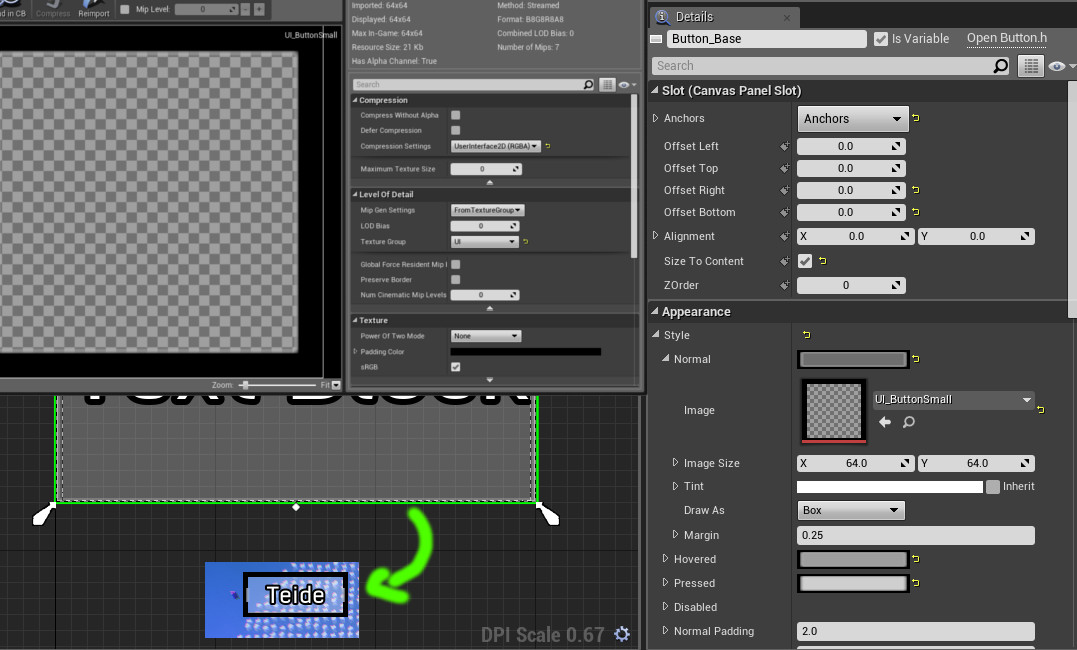Click the white Tint color swatch

click(889, 486)
